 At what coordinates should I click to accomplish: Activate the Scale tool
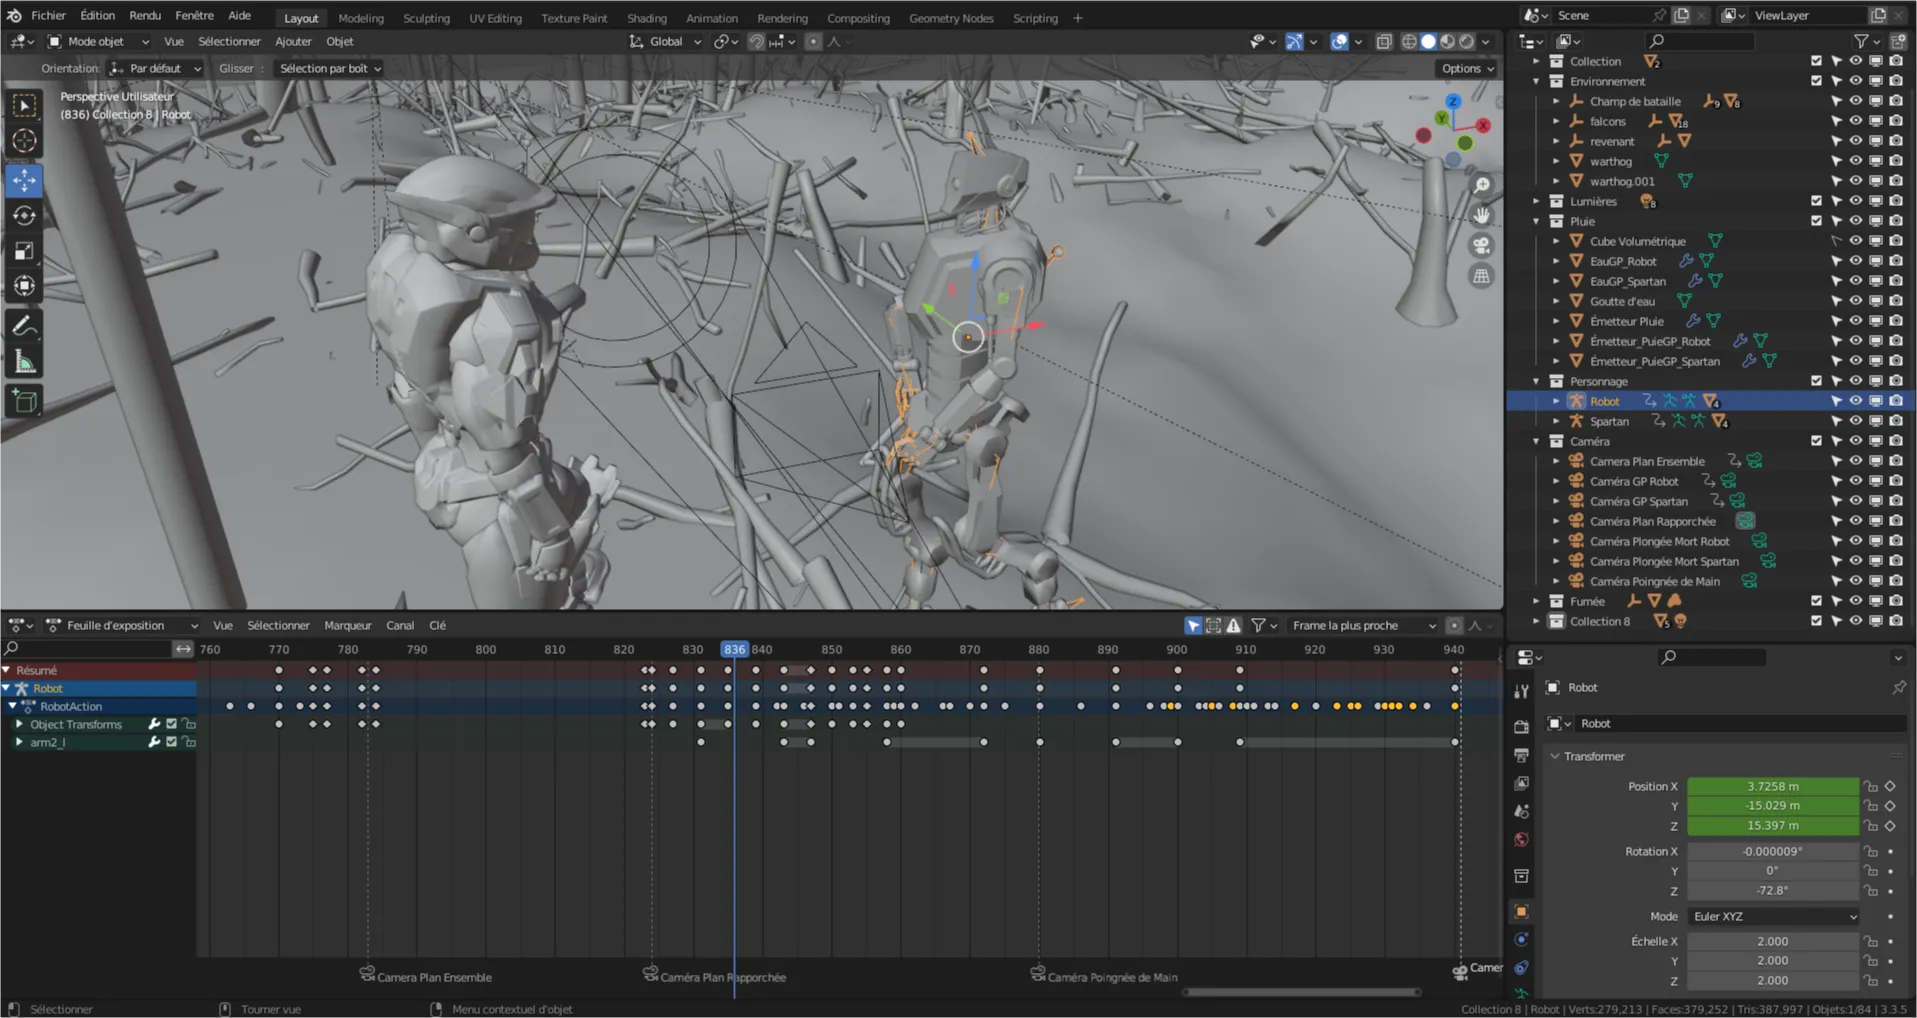pyautogui.click(x=24, y=251)
